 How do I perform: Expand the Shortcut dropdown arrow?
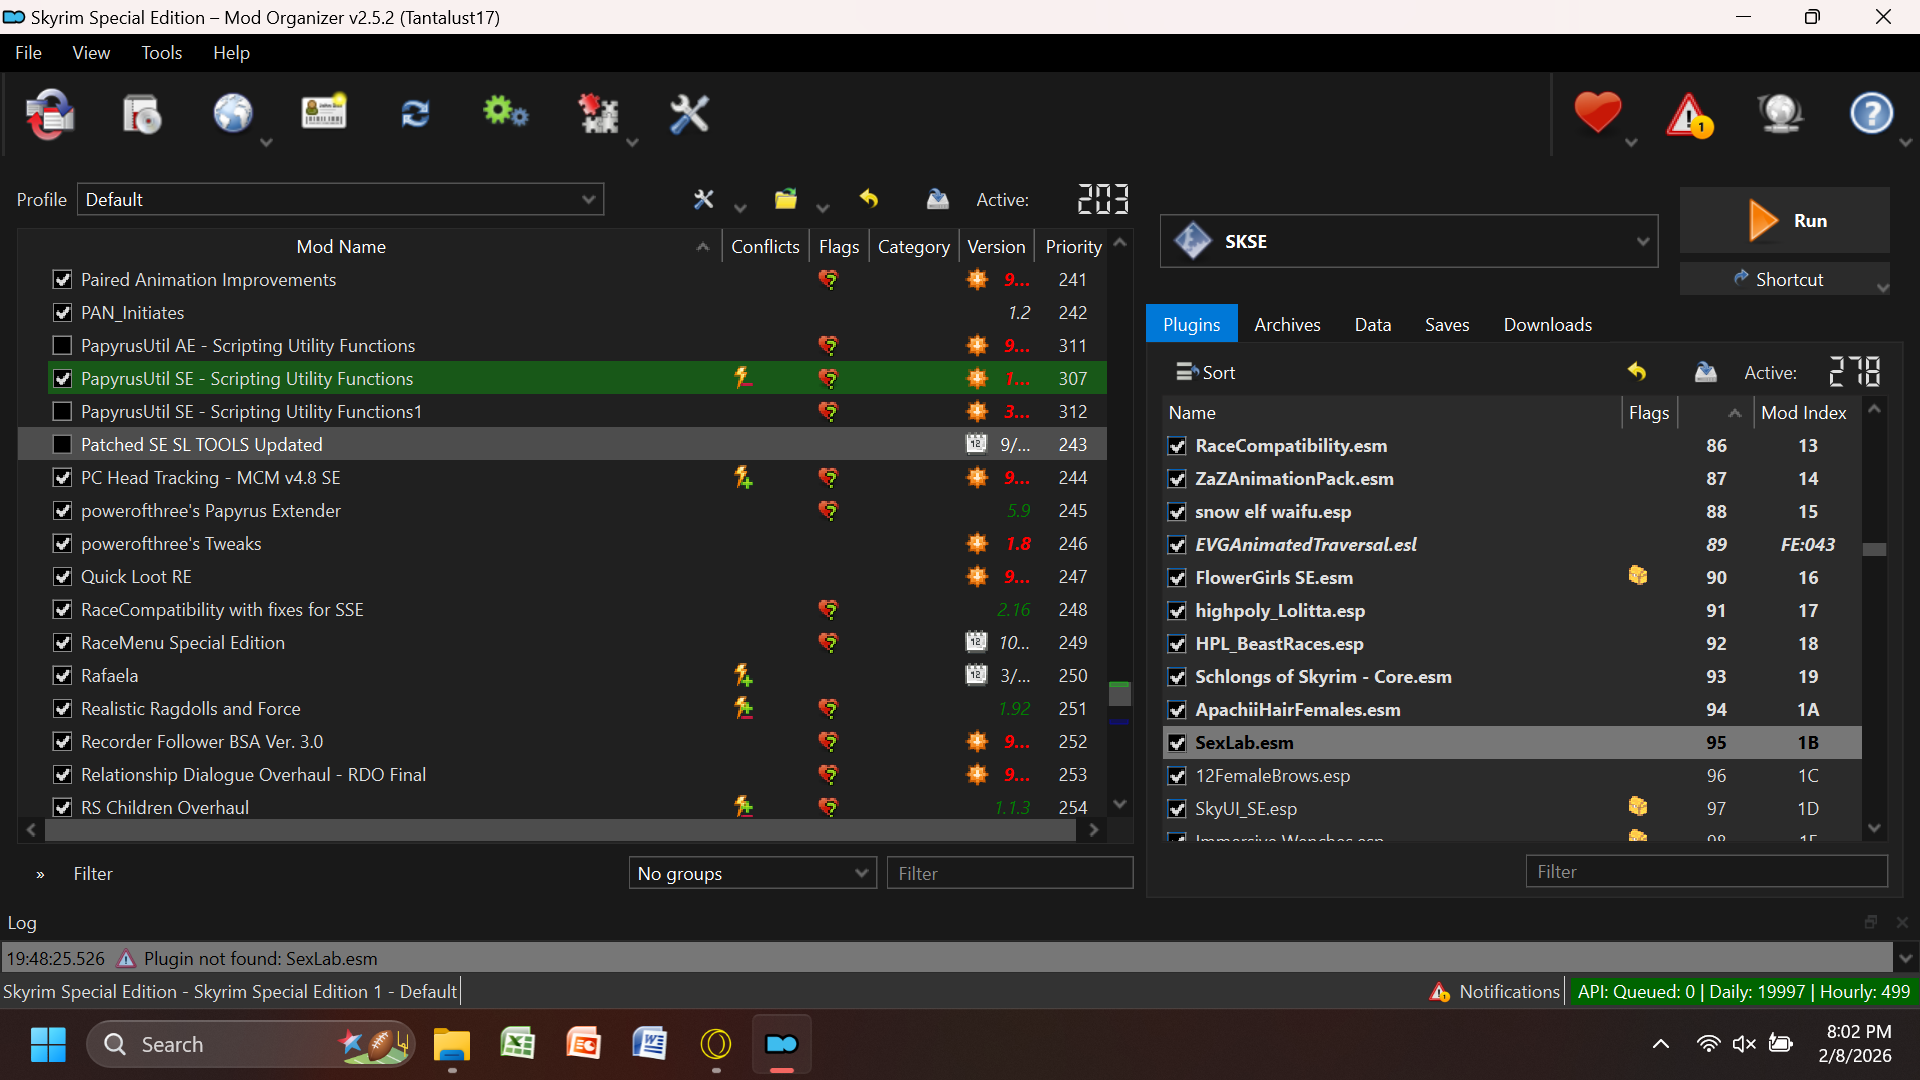tap(1882, 288)
